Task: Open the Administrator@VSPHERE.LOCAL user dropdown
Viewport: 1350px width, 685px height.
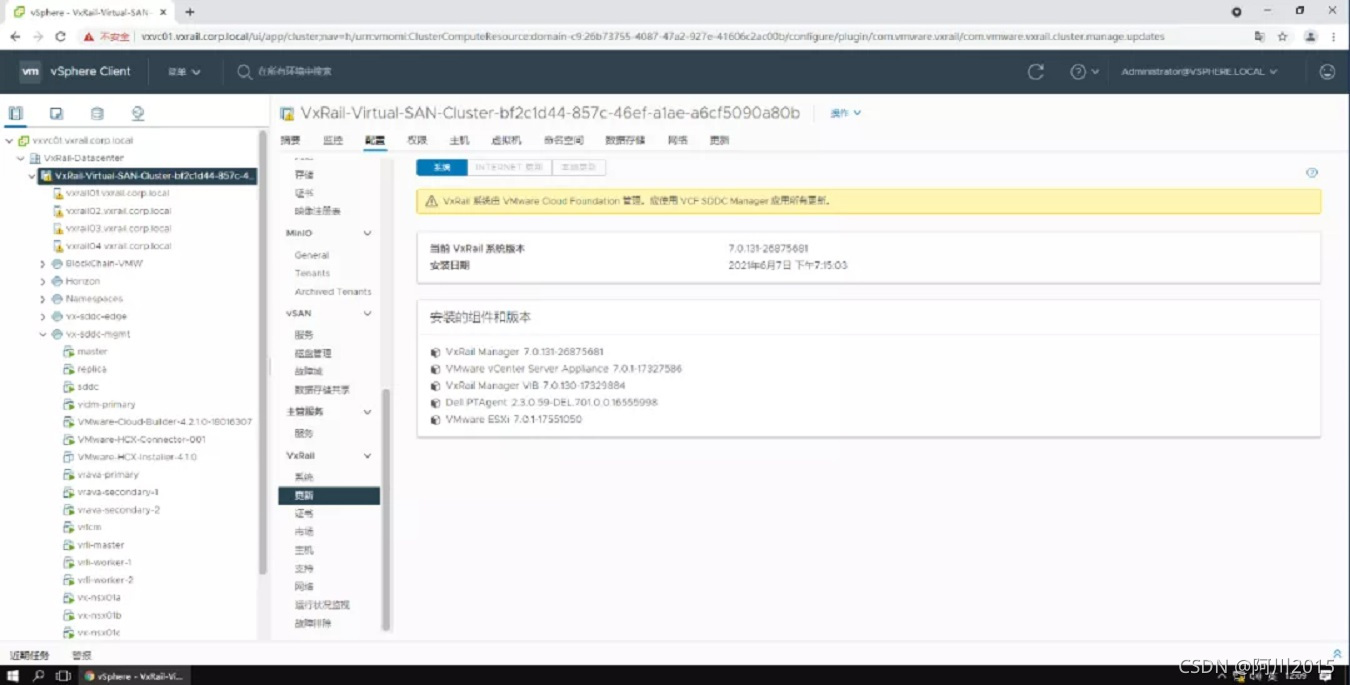Action: (1199, 72)
